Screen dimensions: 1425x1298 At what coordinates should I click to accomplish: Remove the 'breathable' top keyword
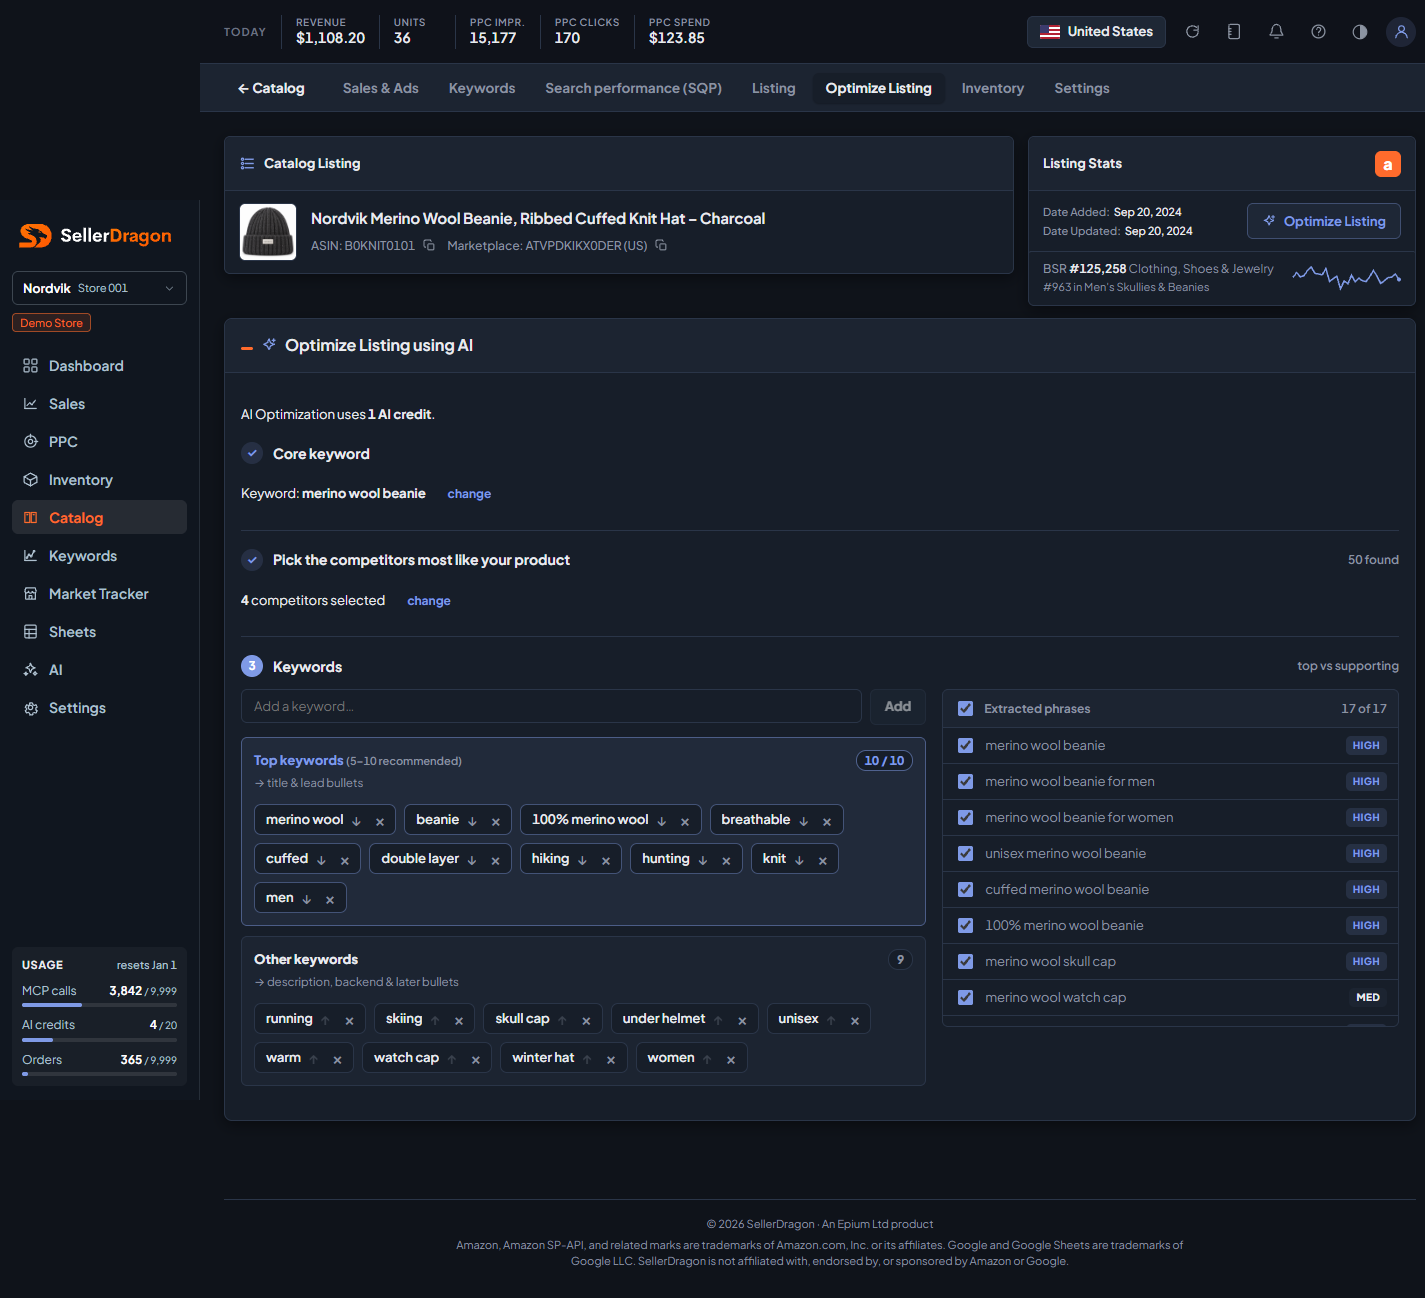pos(827,821)
